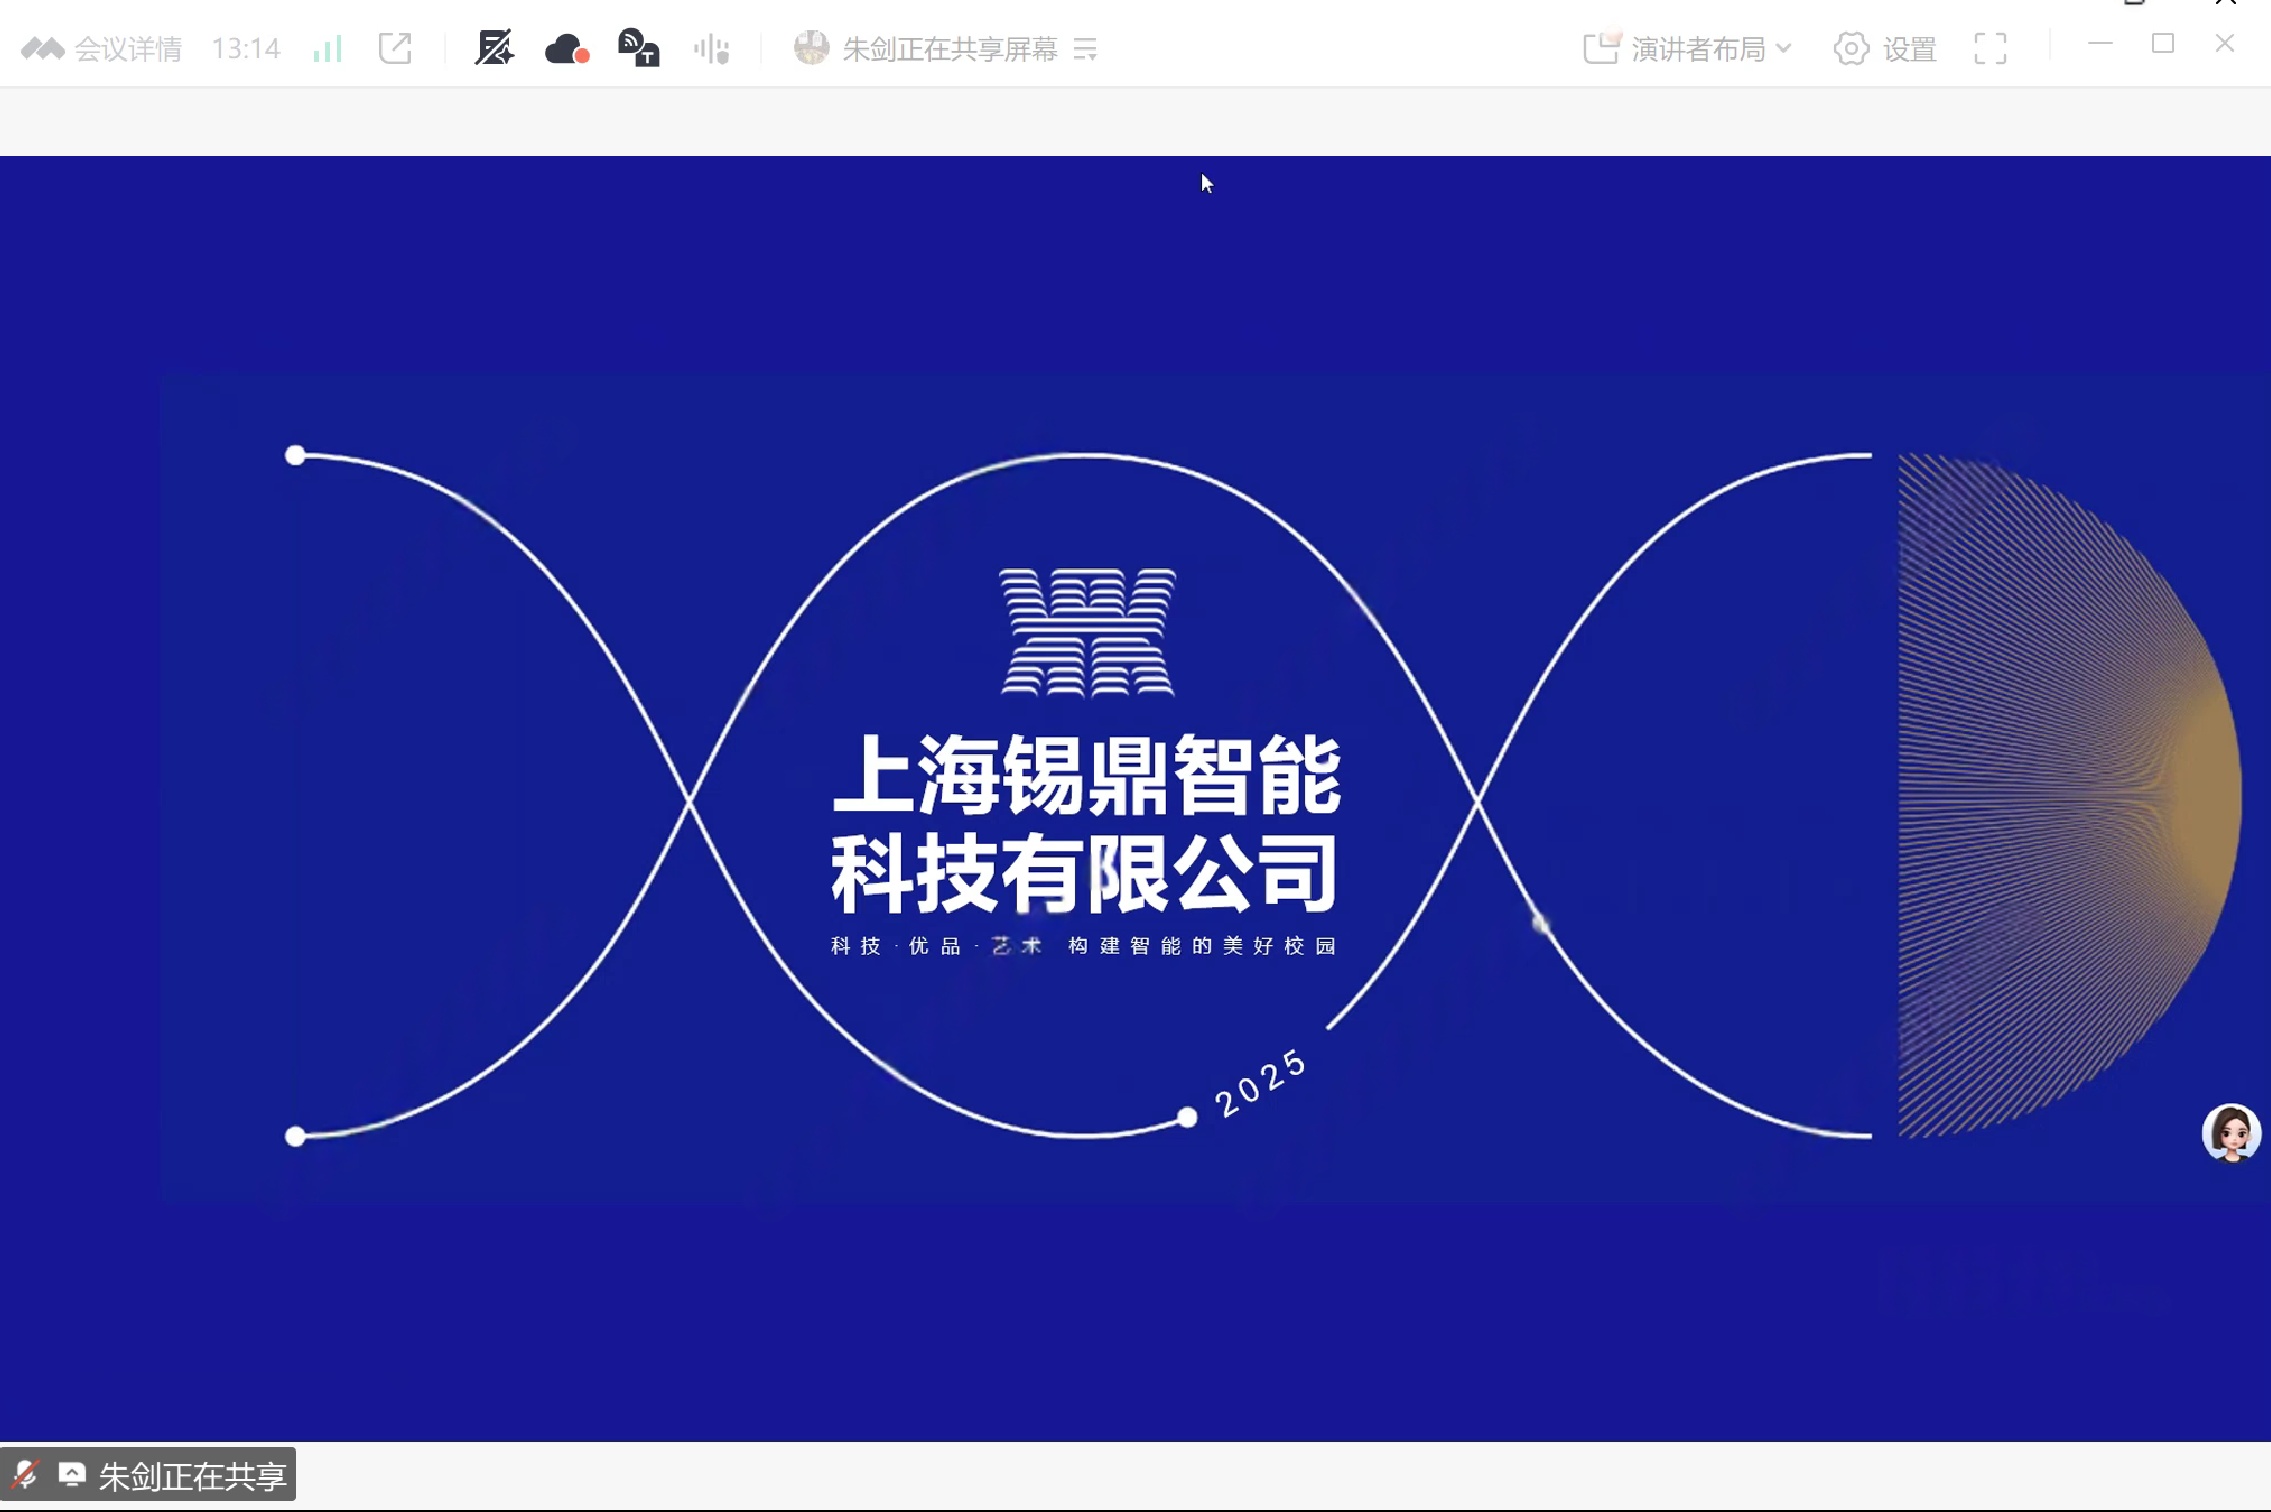The image size is (2271, 1512).
Task: Click the floating assistant avatar
Action: point(2230,1132)
